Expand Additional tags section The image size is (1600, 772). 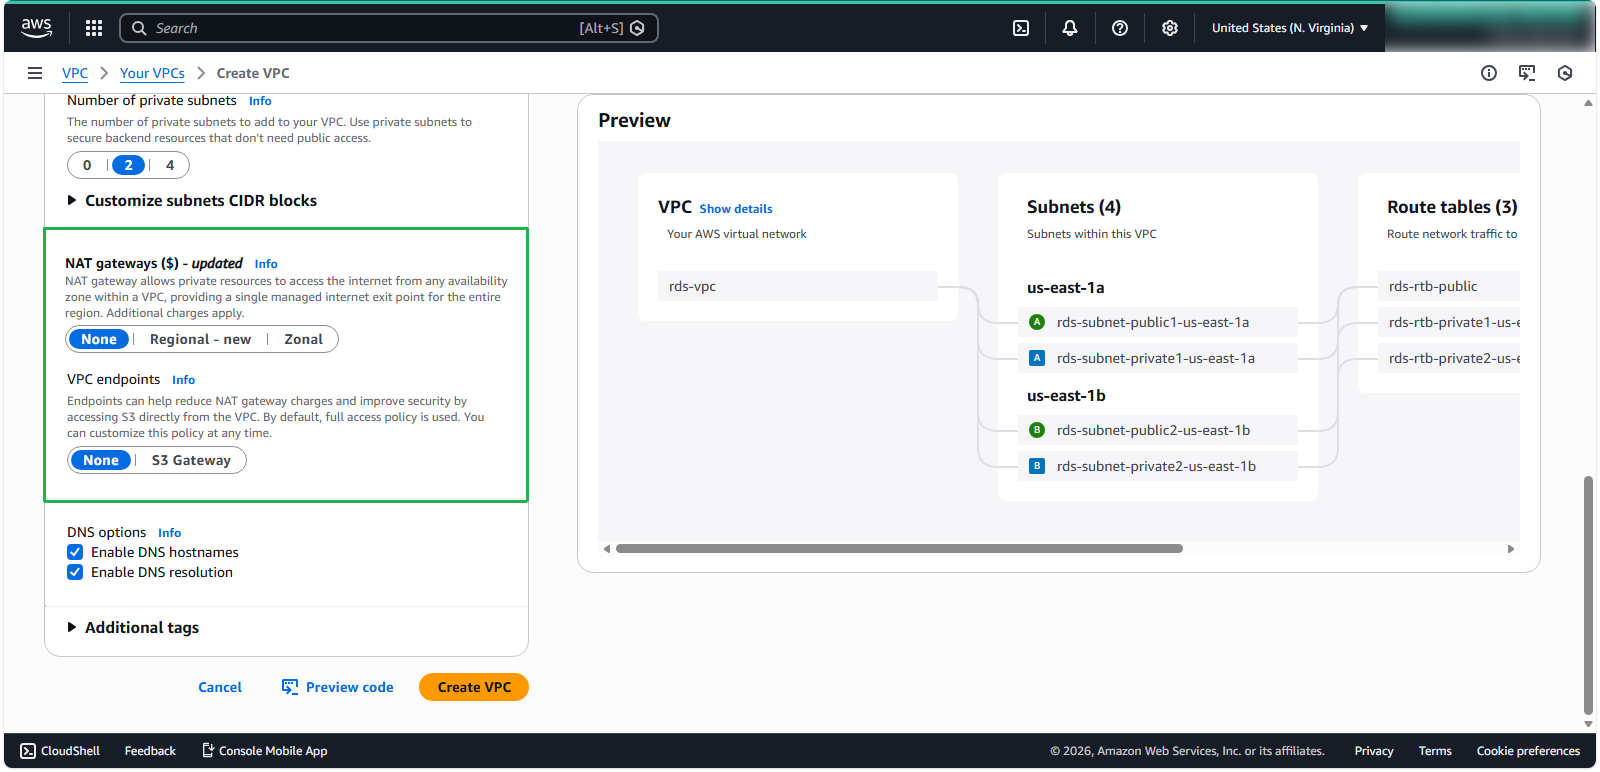pyautogui.click(x=133, y=627)
